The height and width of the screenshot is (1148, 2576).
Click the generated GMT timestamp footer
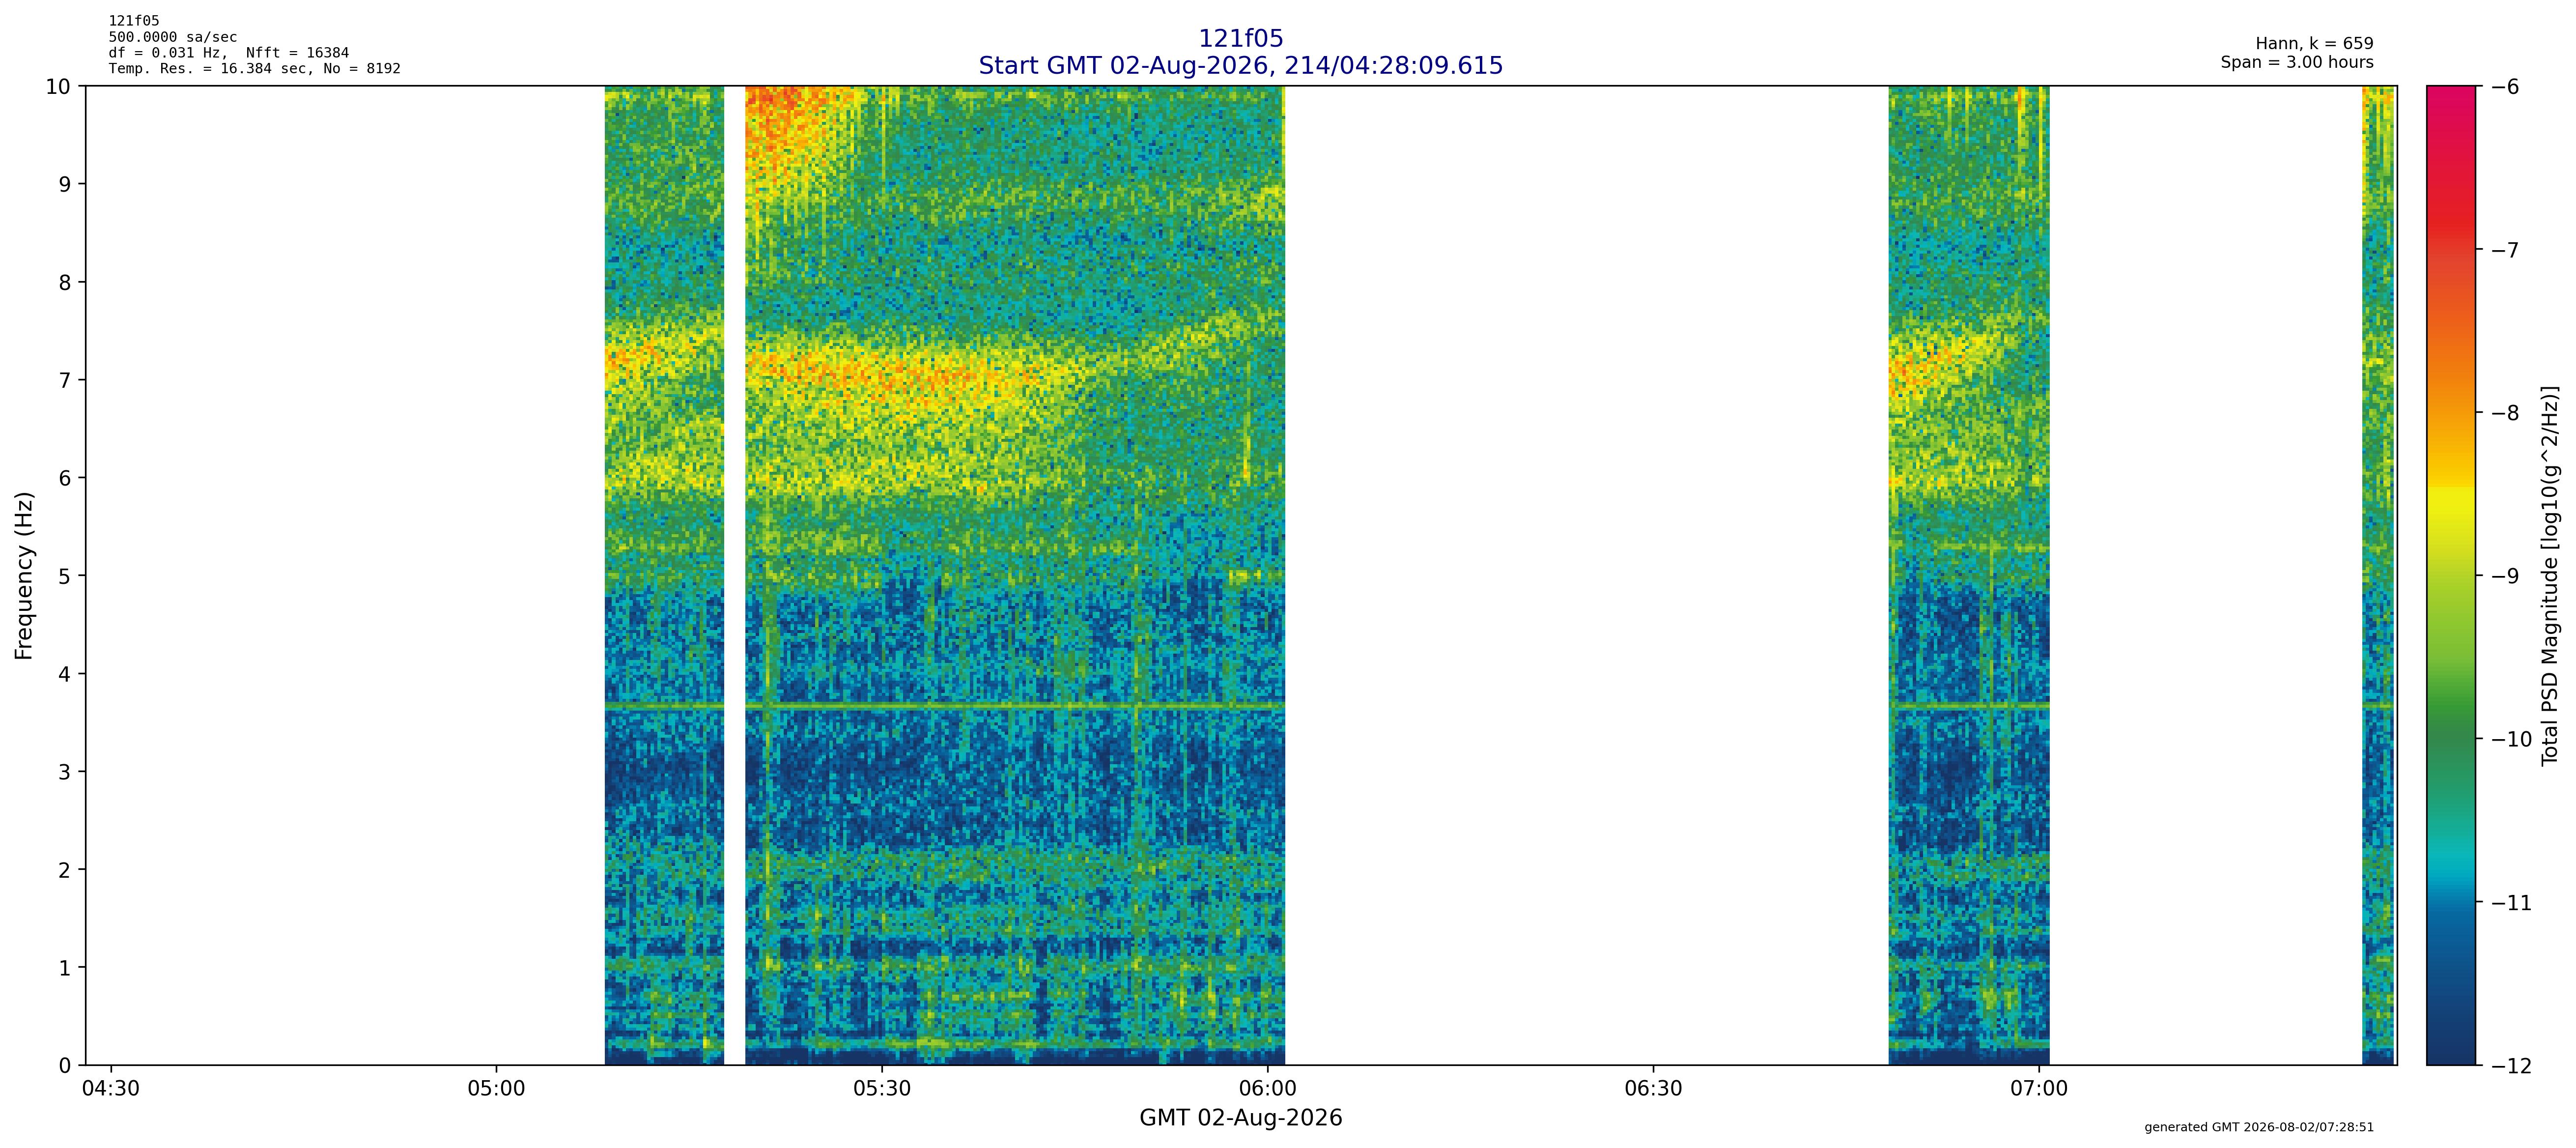click(2259, 1127)
